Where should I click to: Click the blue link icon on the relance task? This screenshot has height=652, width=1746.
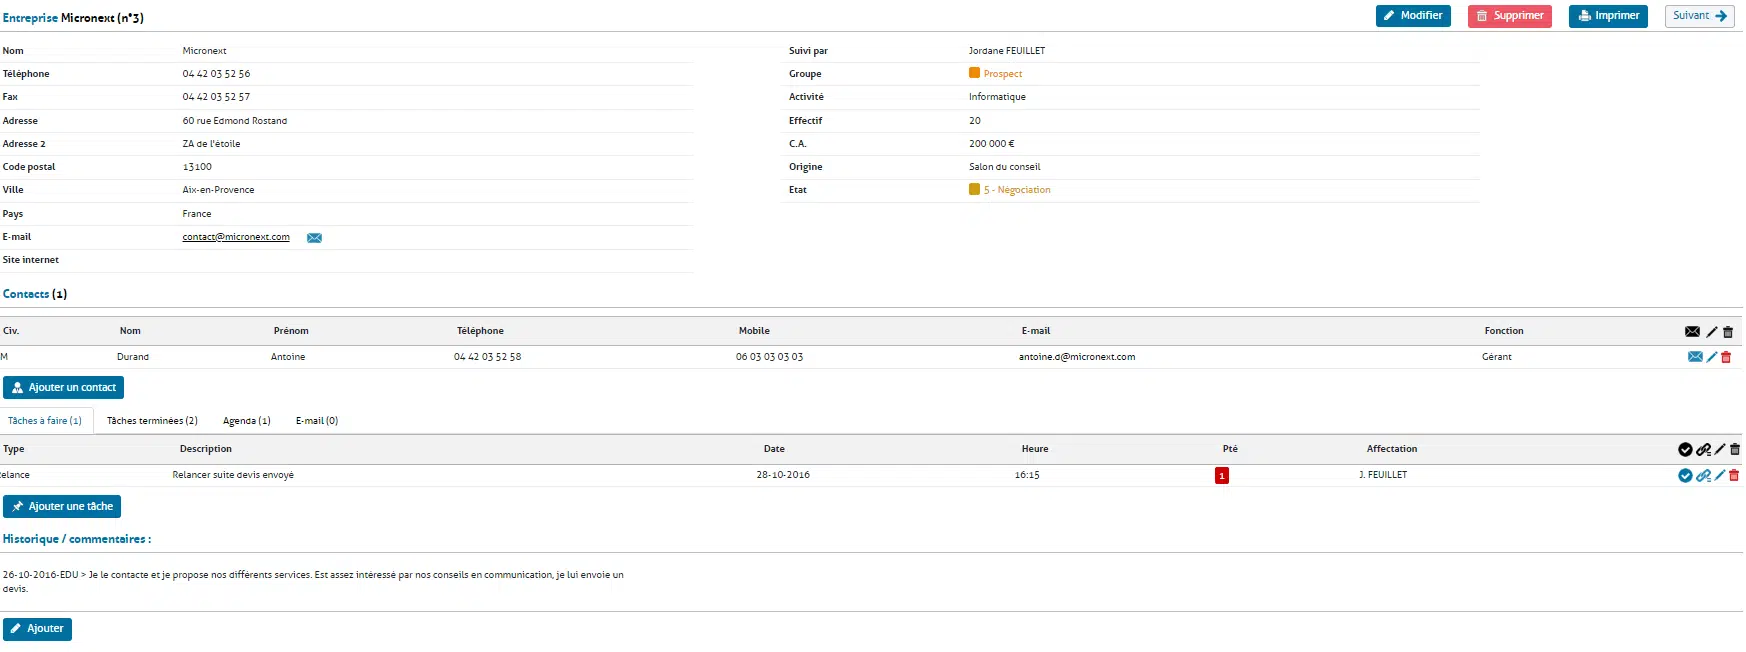(x=1703, y=476)
